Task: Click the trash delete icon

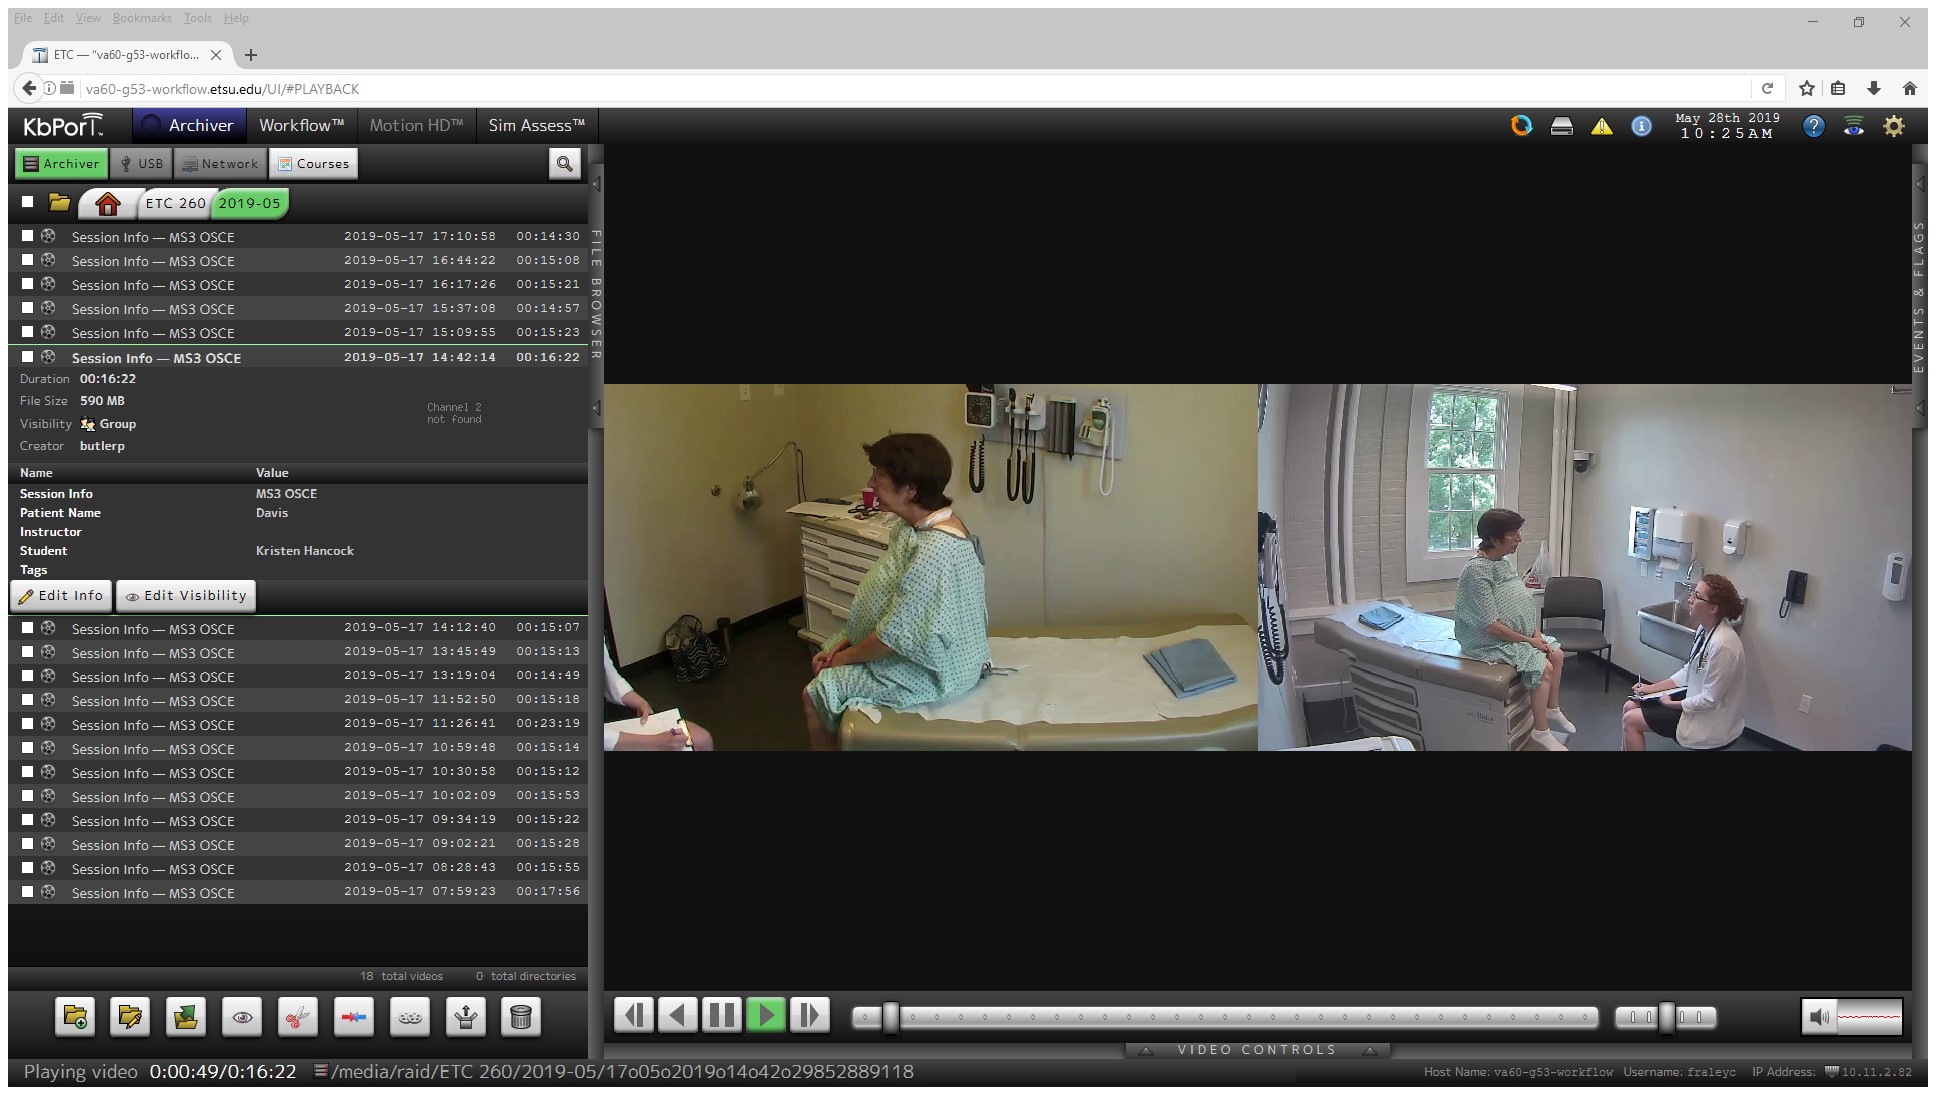Action: coord(521,1017)
